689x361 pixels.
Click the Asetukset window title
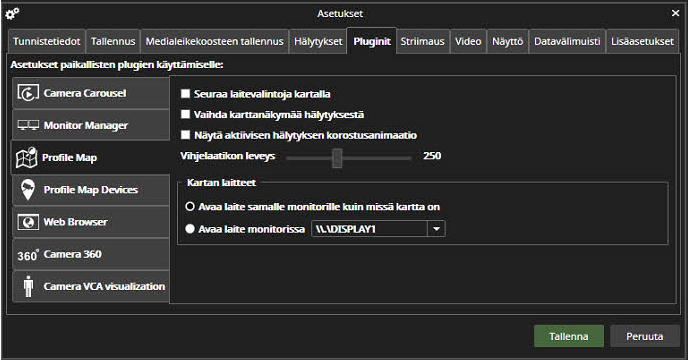pyautogui.click(x=340, y=14)
